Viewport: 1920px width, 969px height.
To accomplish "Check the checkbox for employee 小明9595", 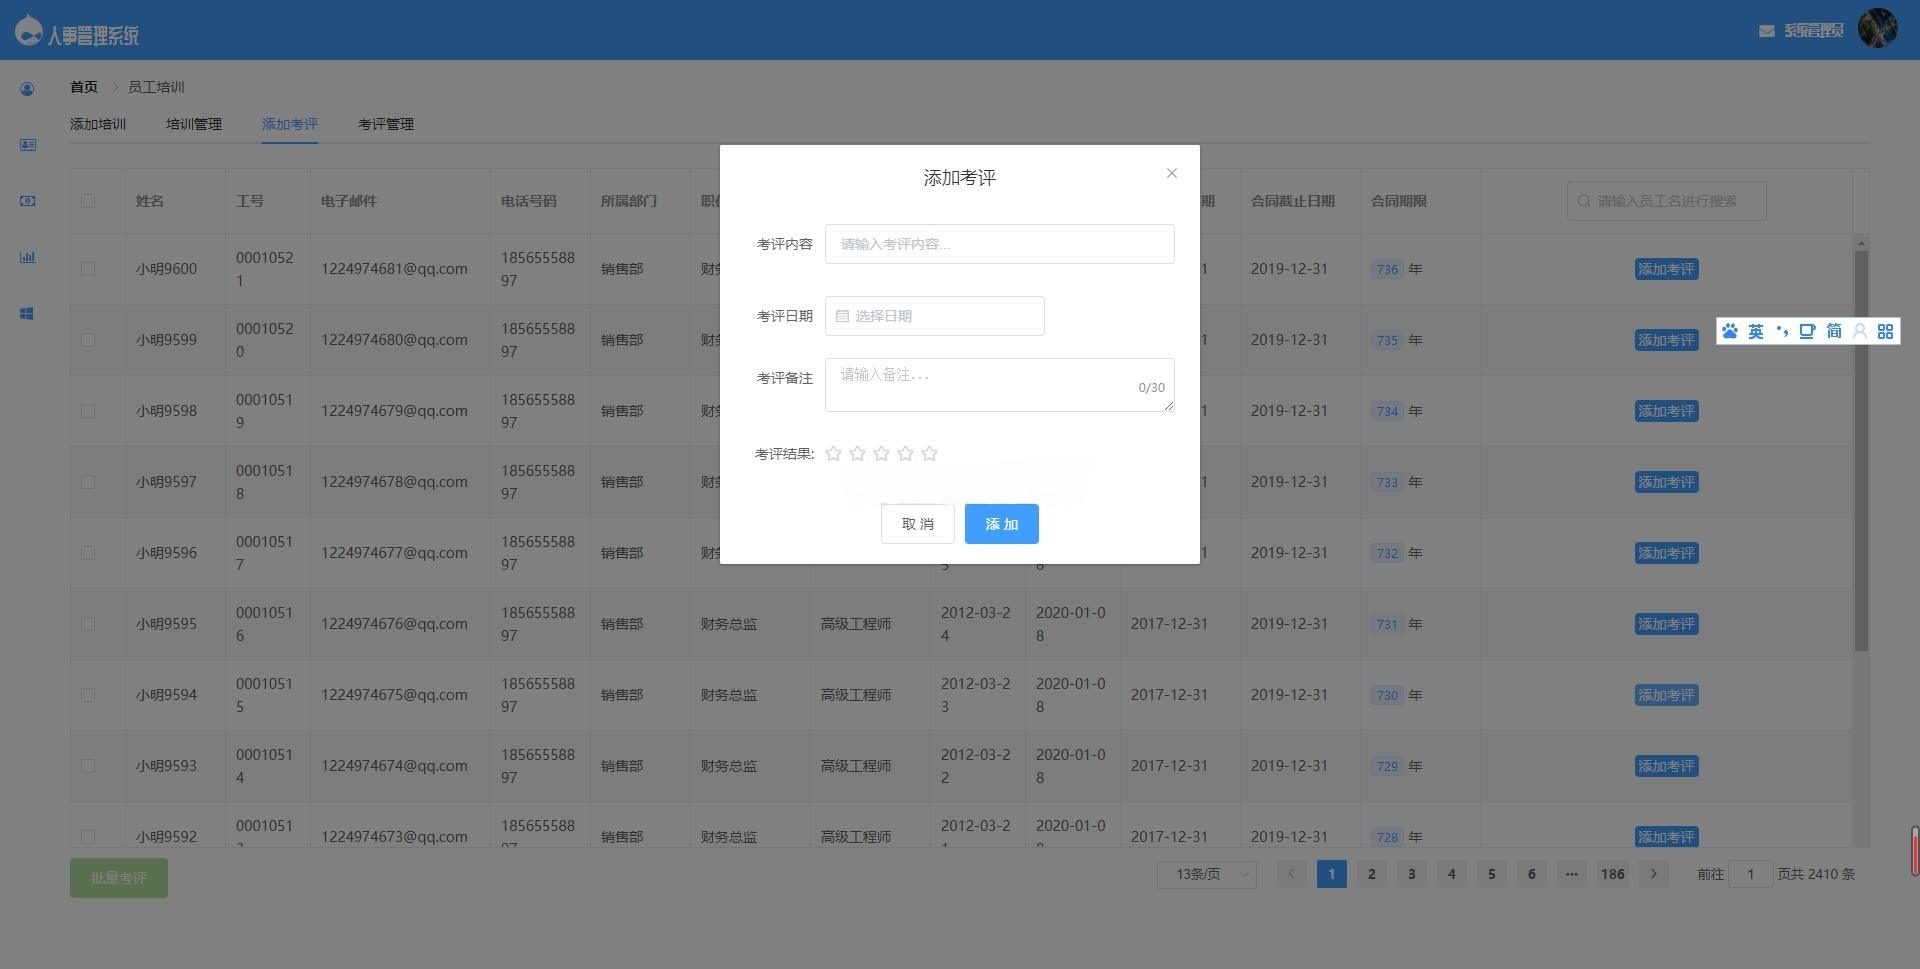I will [x=88, y=623].
